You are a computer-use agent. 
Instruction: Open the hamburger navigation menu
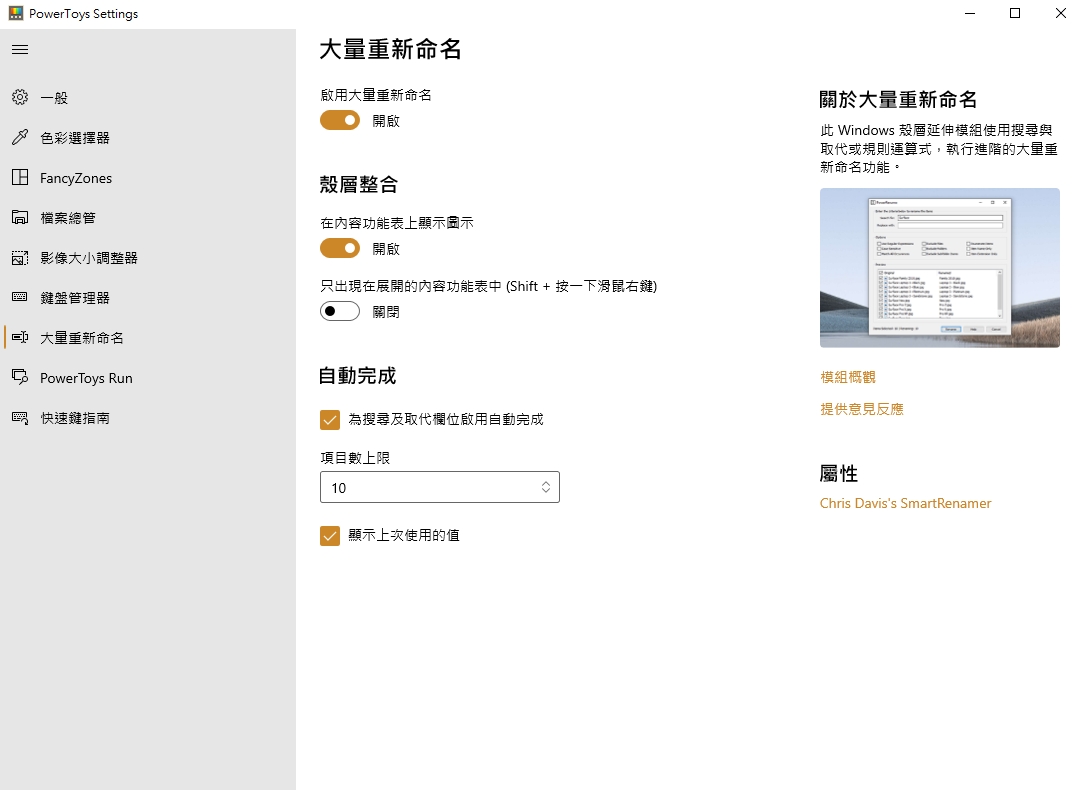pos(20,50)
